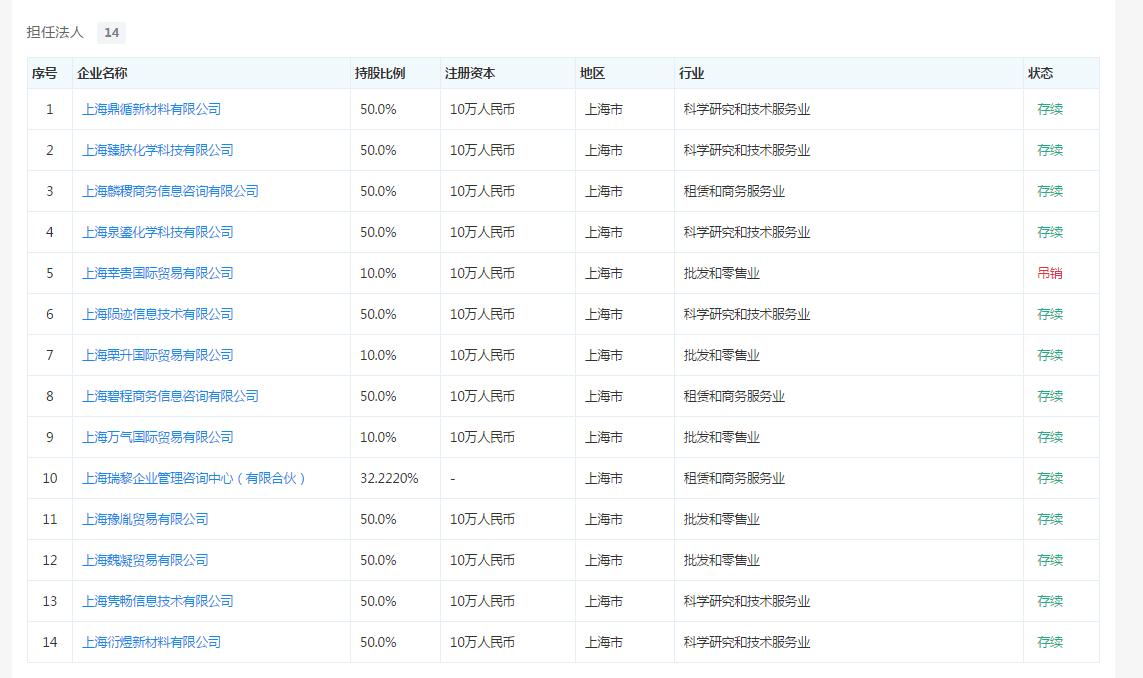Open 上海鼎偱新材料有限公司 company details
The image size is (1143, 678).
(150, 109)
